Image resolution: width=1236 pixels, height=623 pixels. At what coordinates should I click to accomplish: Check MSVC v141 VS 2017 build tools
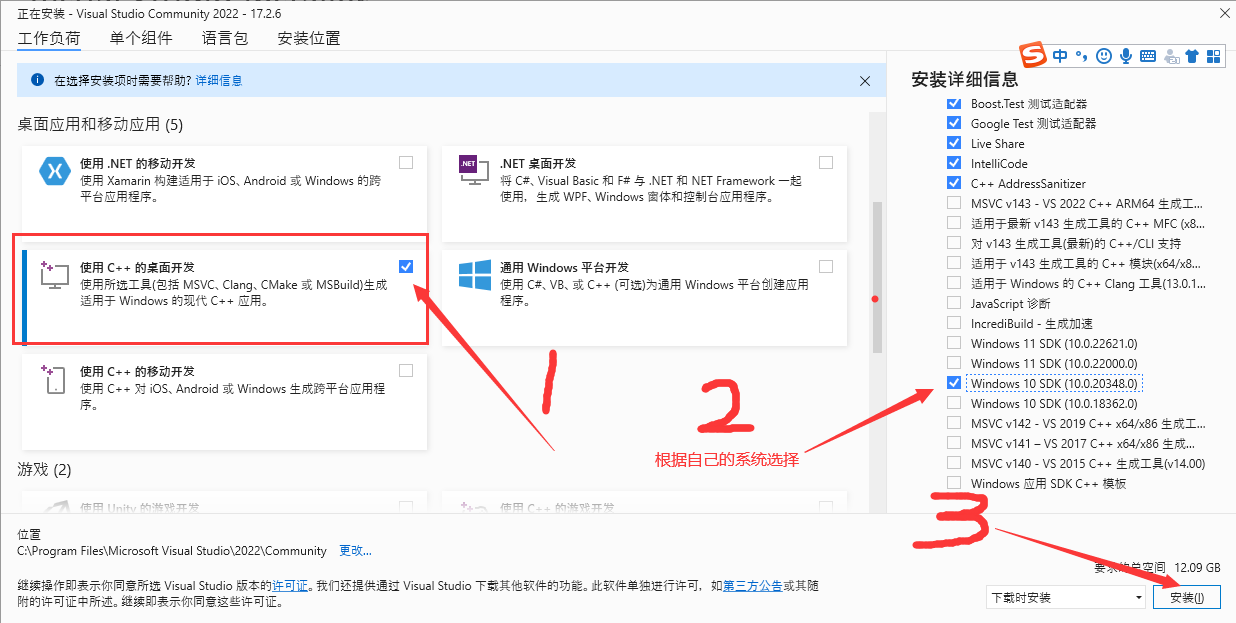953,444
